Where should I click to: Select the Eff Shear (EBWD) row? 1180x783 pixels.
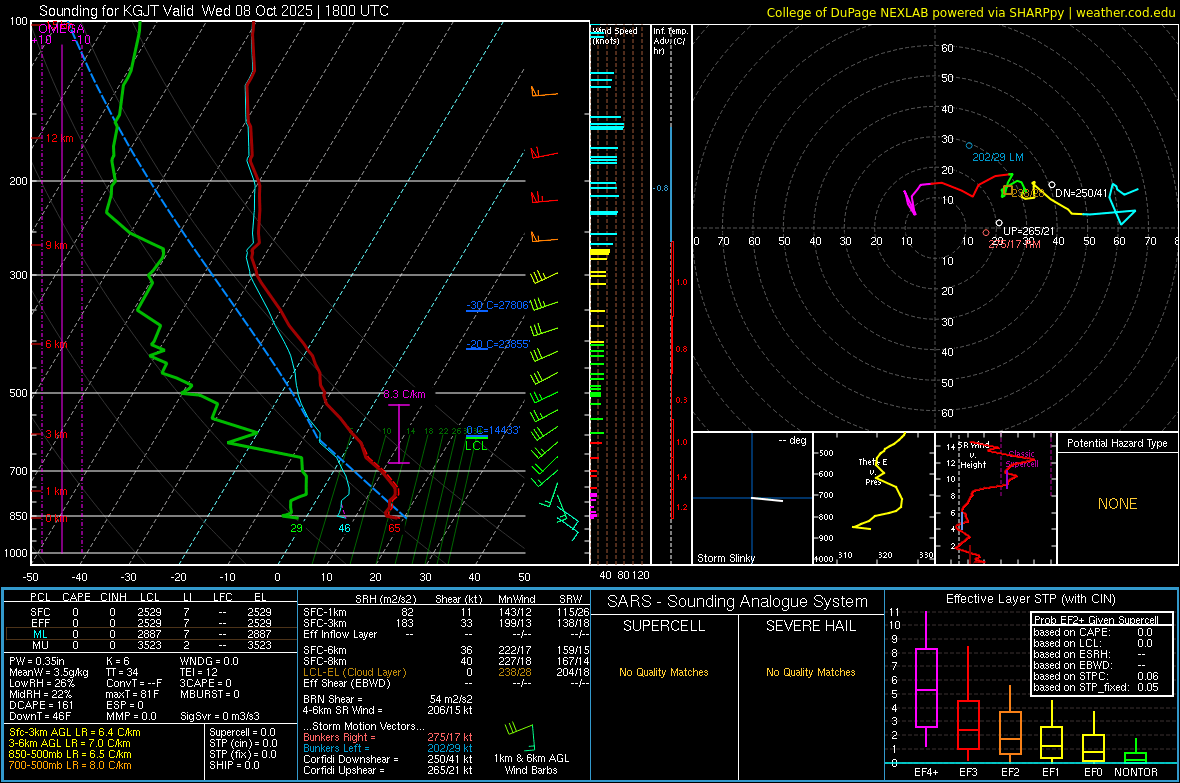pyautogui.click(x=446, y=683)
